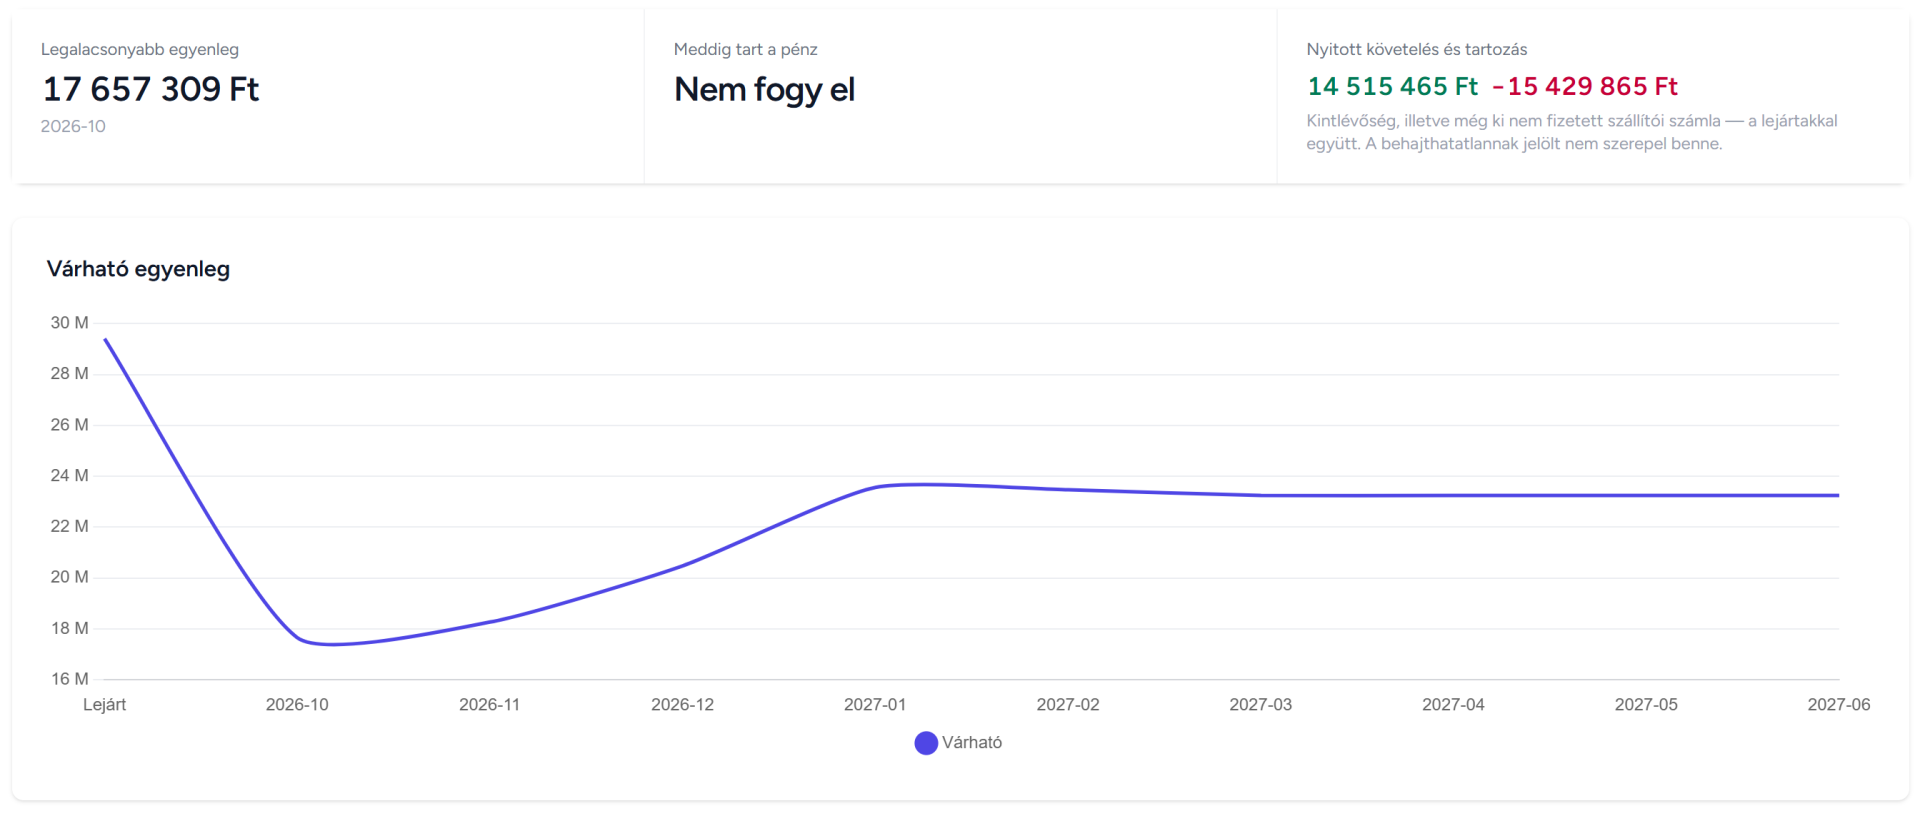
Task: Click the 22 M y-axis label
Action: tap(70, 526)
